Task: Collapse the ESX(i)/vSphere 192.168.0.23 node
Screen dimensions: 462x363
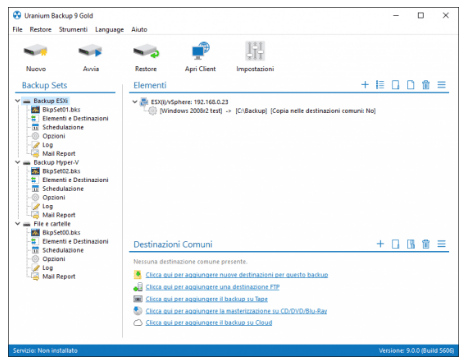Action: click(x=135, y=102)
